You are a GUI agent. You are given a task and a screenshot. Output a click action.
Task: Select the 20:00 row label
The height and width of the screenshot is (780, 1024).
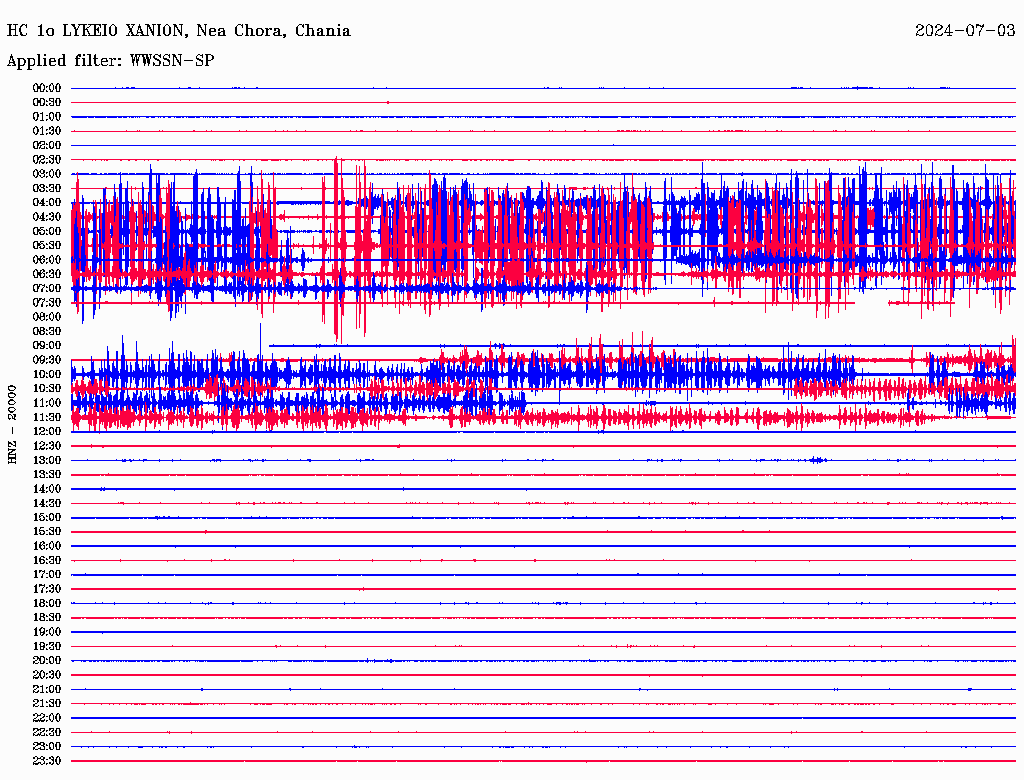point(47,660)
